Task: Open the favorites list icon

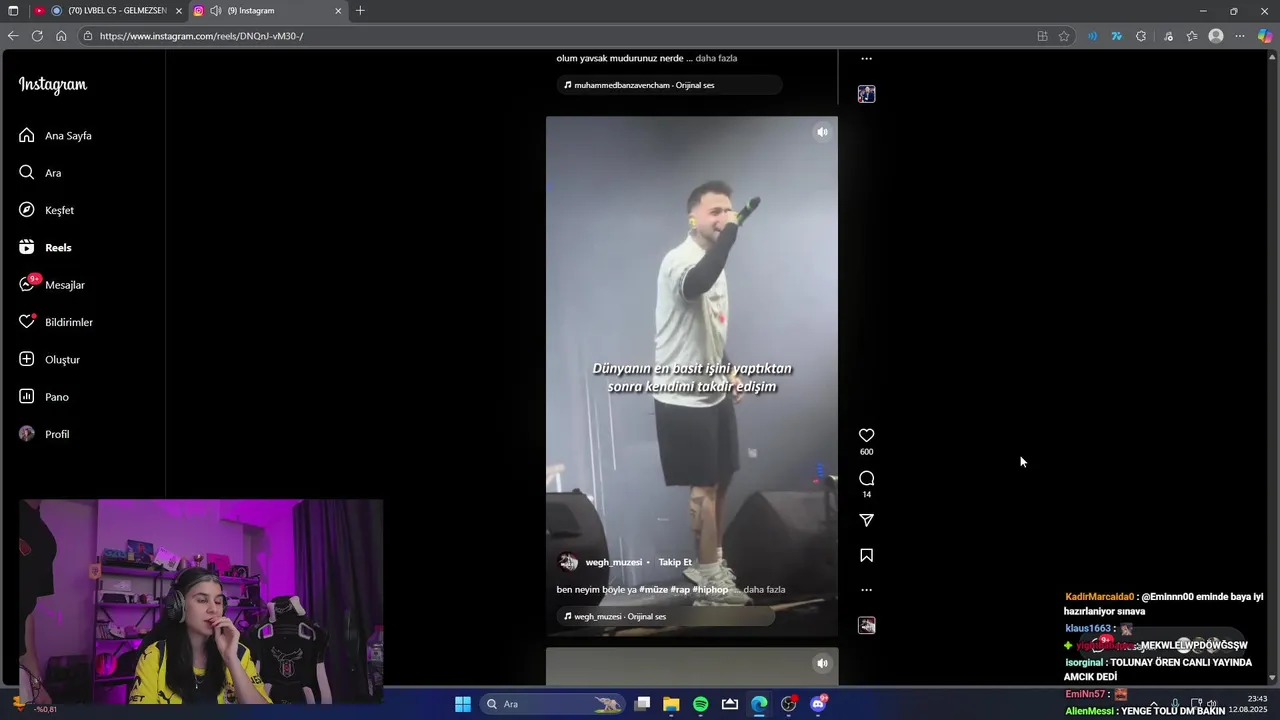Action: pos(1192,36)
